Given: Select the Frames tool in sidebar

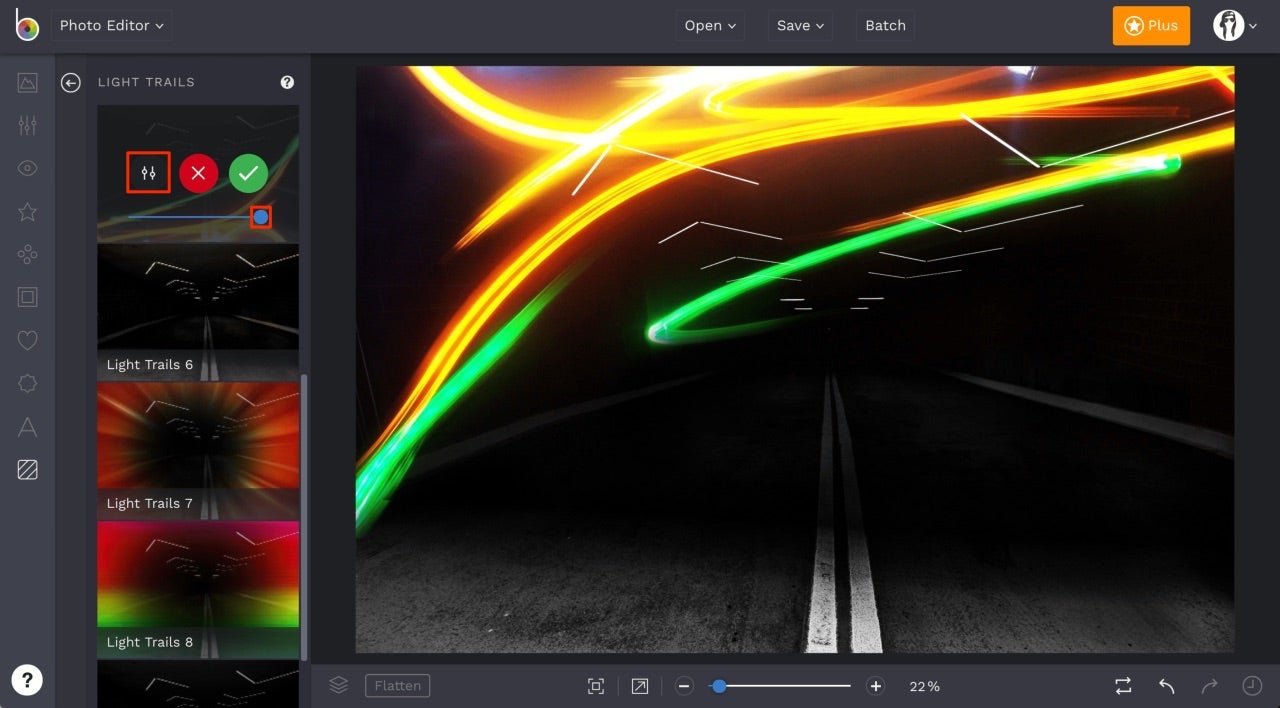Looking at the screenshot, I should (x=27, y=296).
